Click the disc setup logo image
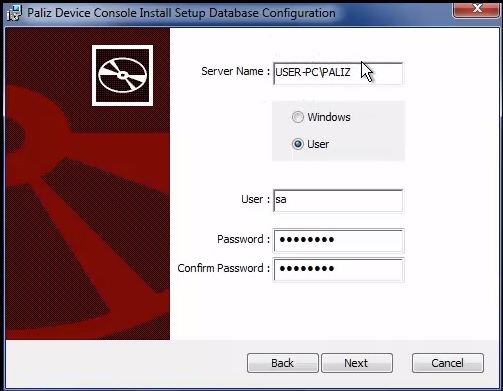Image resolution: width=503 pixels, height=391 pixels. point(122,76)
